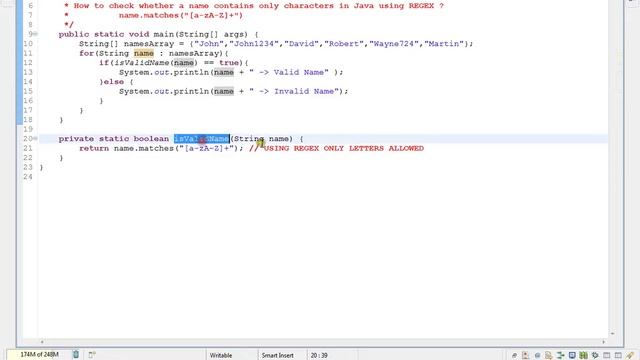Click the highlighted isValidName method declaration
This screenshot has height=360, width=640.
click(x=202, y=139)
